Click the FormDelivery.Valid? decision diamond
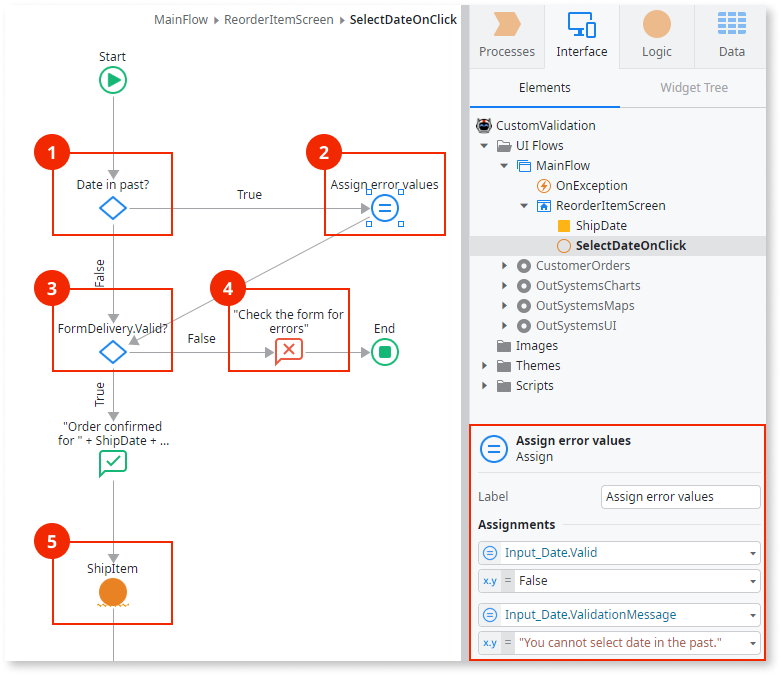Screen dimensions: 781x676 click(x=113, y=353)
